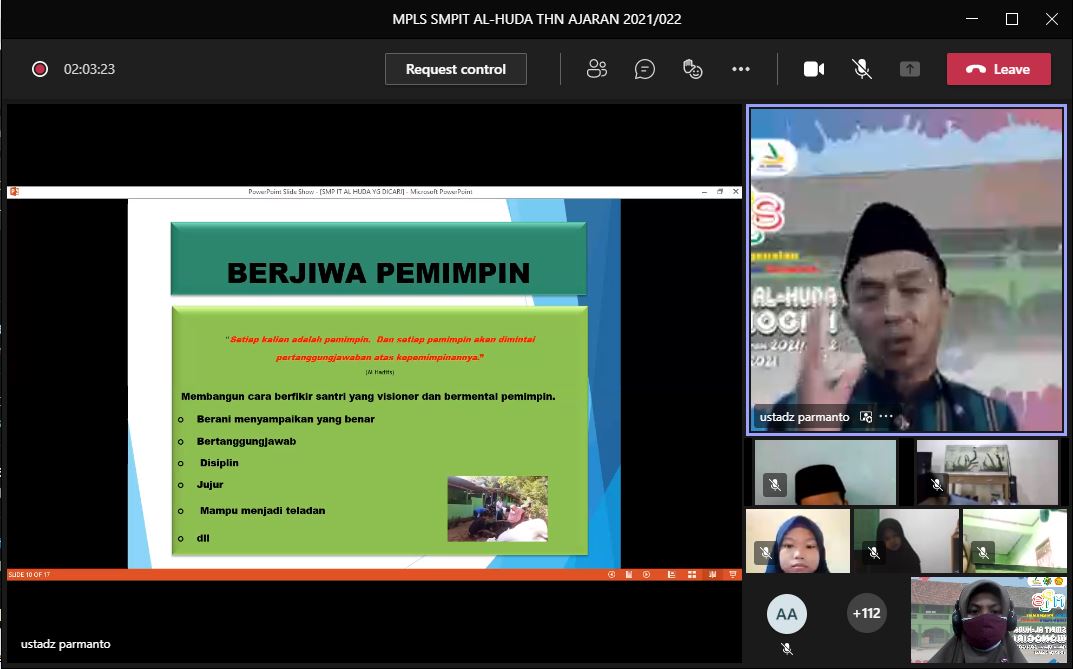Click slide sorter grid view icon
1073x669 pixels.
point(690,574)
